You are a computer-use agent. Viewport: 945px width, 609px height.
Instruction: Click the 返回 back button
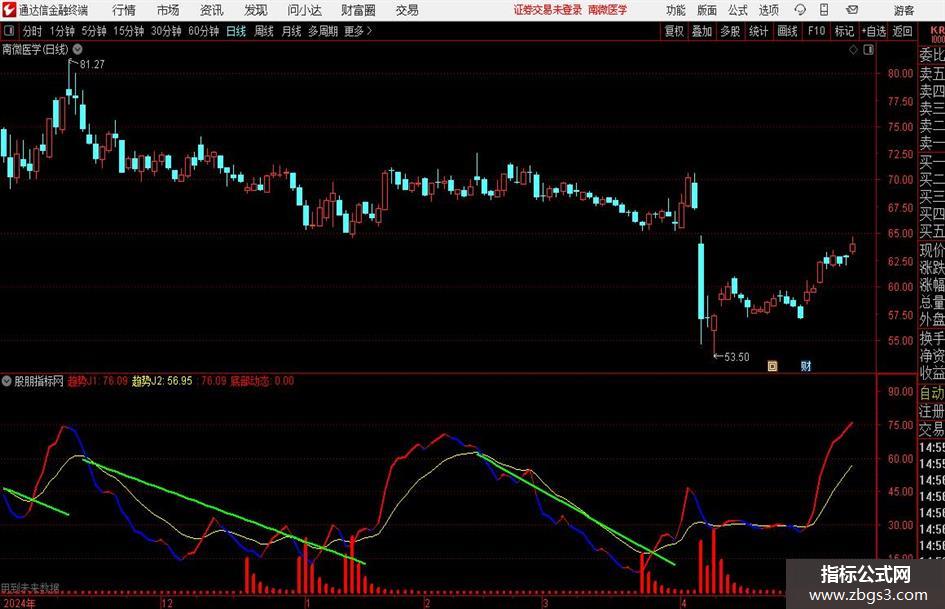[x=902, y=31]
